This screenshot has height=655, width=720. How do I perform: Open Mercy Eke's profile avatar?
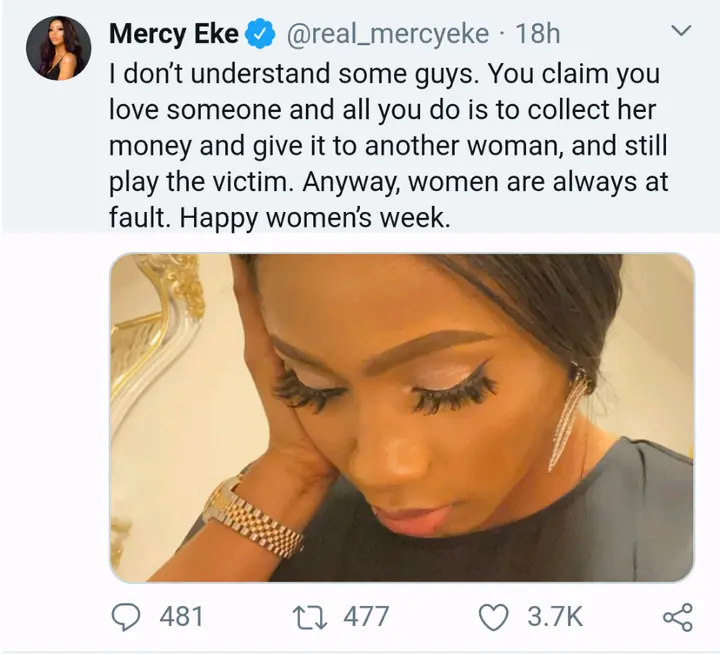pos(58,48)
